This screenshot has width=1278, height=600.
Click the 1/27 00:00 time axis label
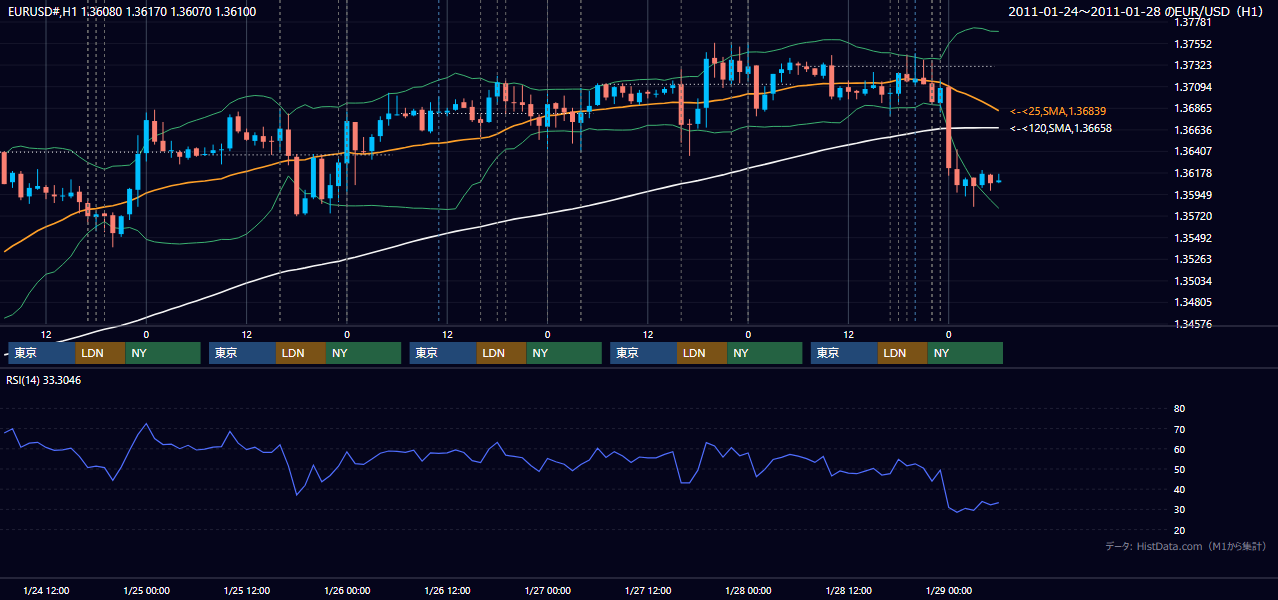(548, 590)
